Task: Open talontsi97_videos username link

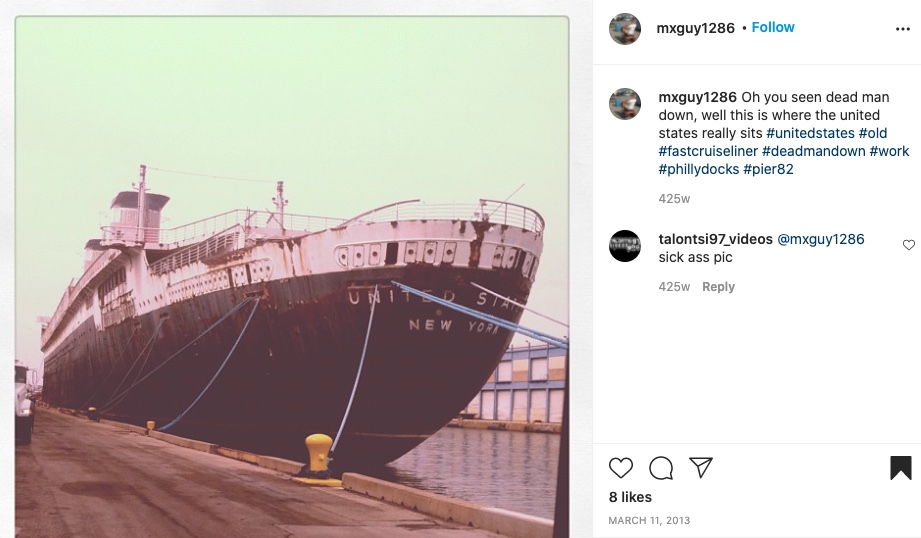Action: tap(715, 240)
